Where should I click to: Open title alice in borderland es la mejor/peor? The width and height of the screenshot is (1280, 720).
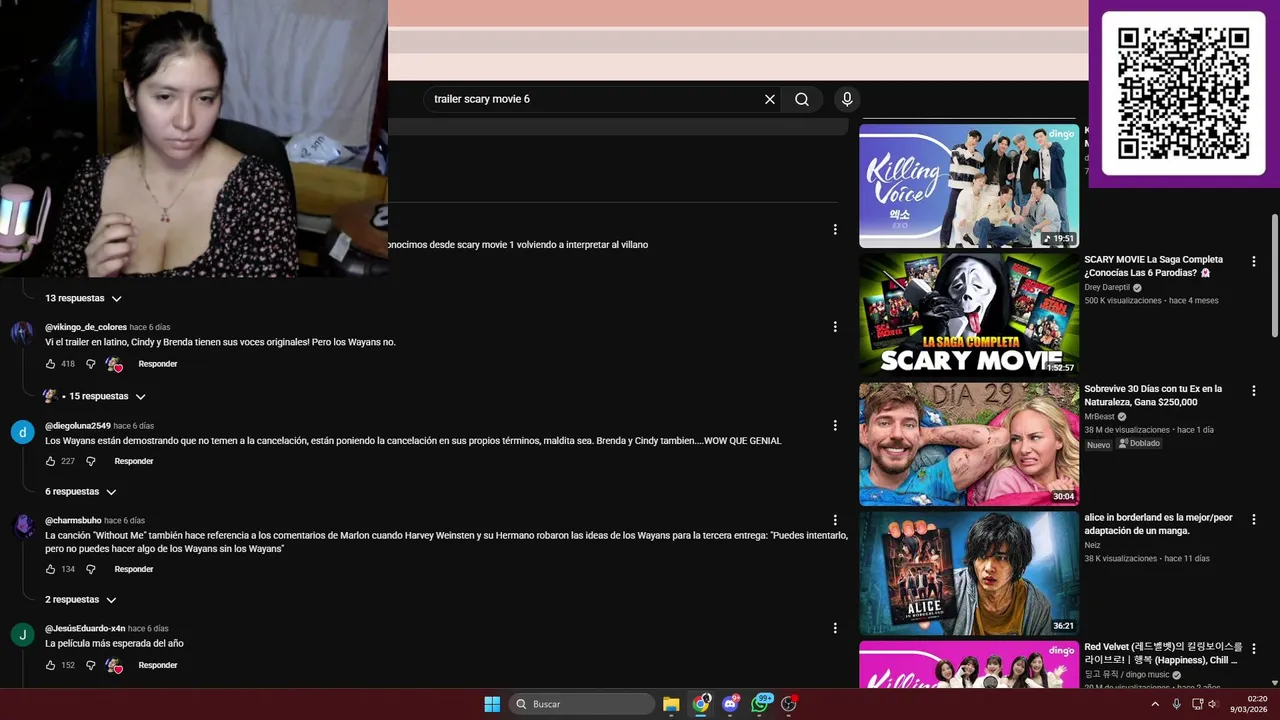pyautogui.click(x=1158, y=524)
